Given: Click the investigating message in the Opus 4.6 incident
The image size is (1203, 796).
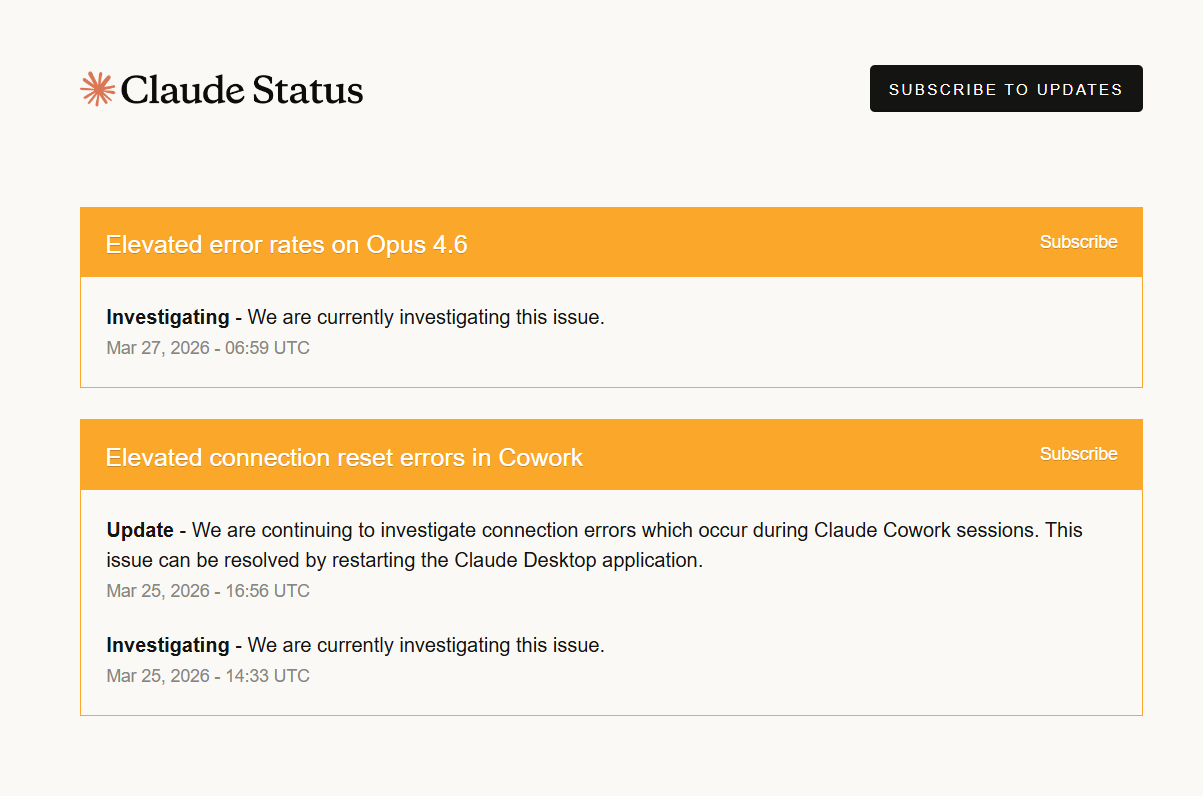Looking at the screenshot, I should (x=426, y=317).
